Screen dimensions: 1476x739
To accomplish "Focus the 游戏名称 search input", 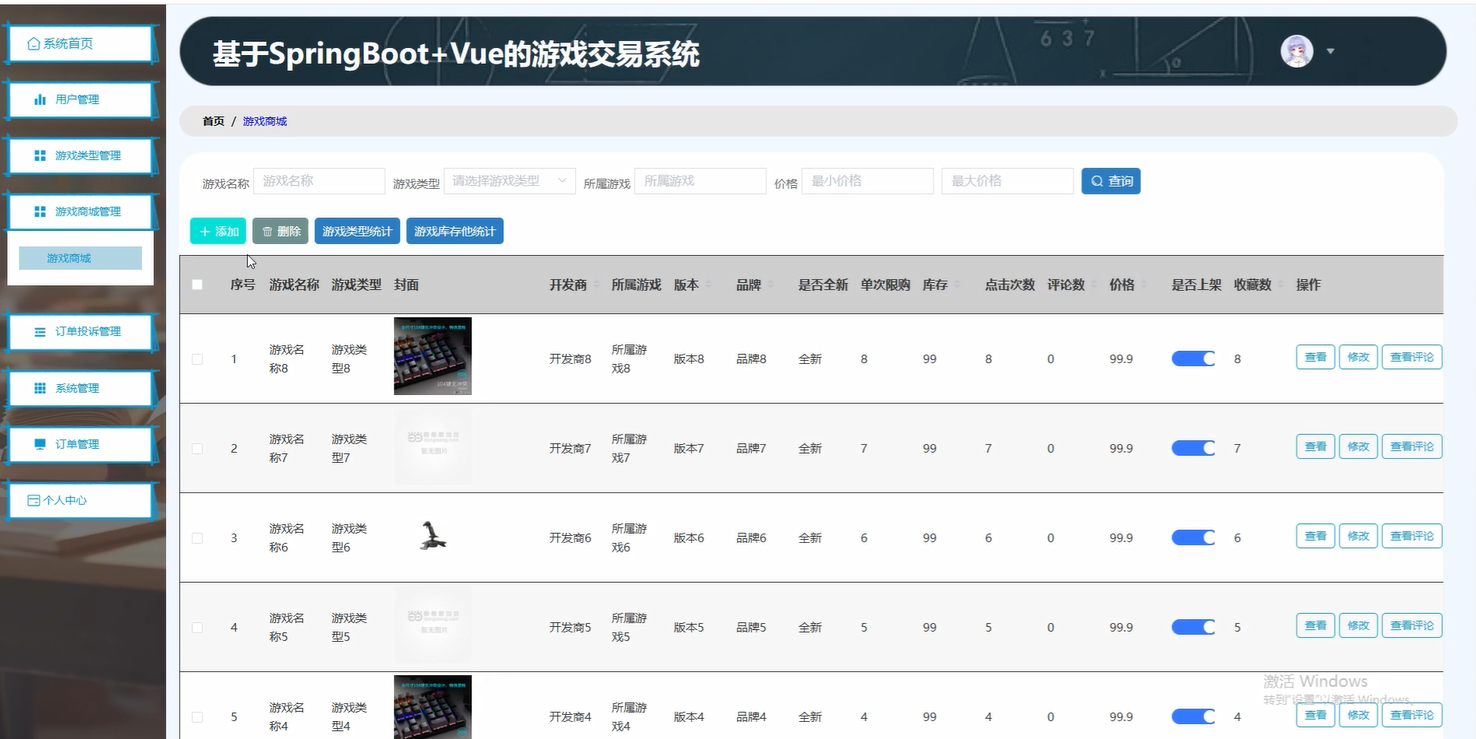I will click(319, 181).
